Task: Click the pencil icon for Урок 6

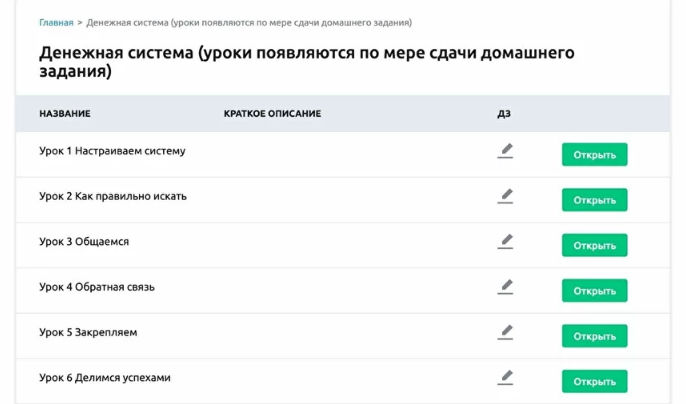Action: (x=505, y=377)
